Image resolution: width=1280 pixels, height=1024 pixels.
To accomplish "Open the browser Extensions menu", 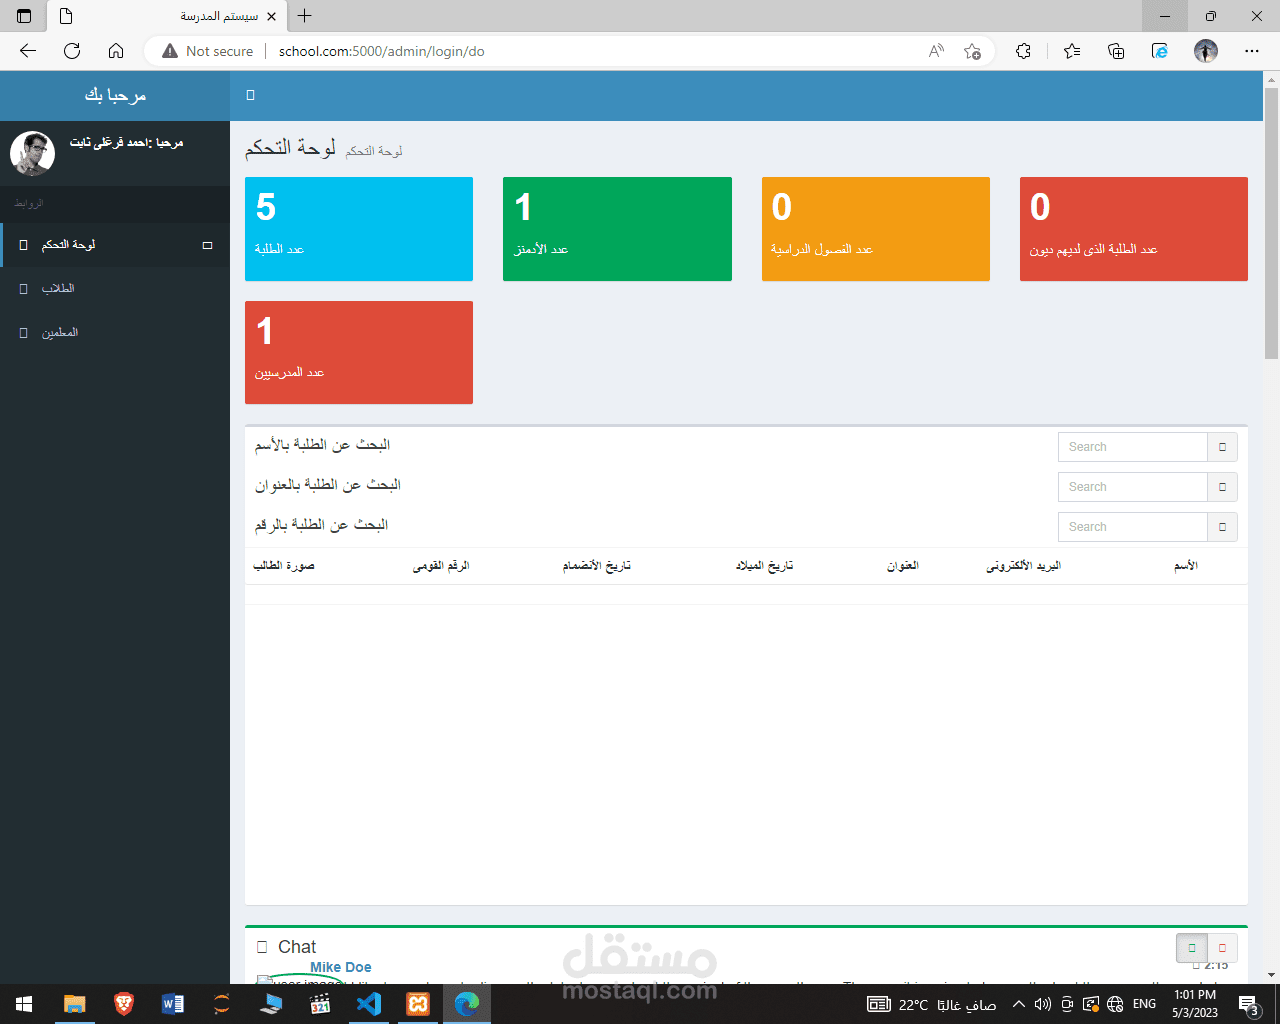I will (1023, 51).
